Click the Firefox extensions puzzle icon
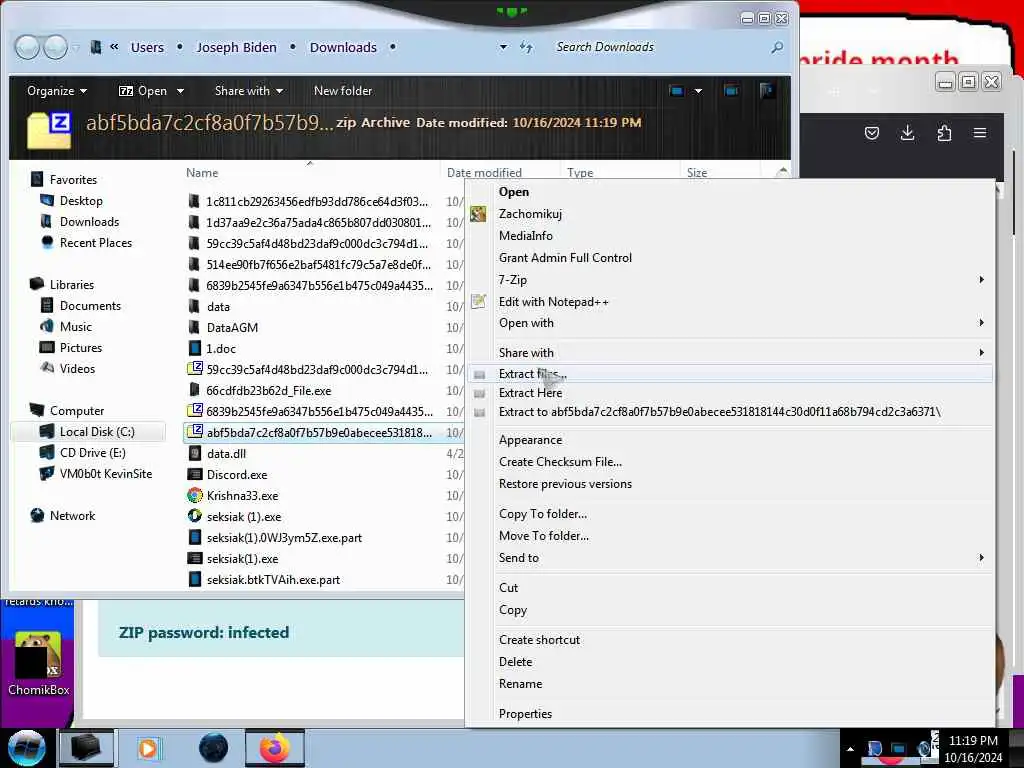The height and width of the screenshot is (768, 1024). [944, 133]
